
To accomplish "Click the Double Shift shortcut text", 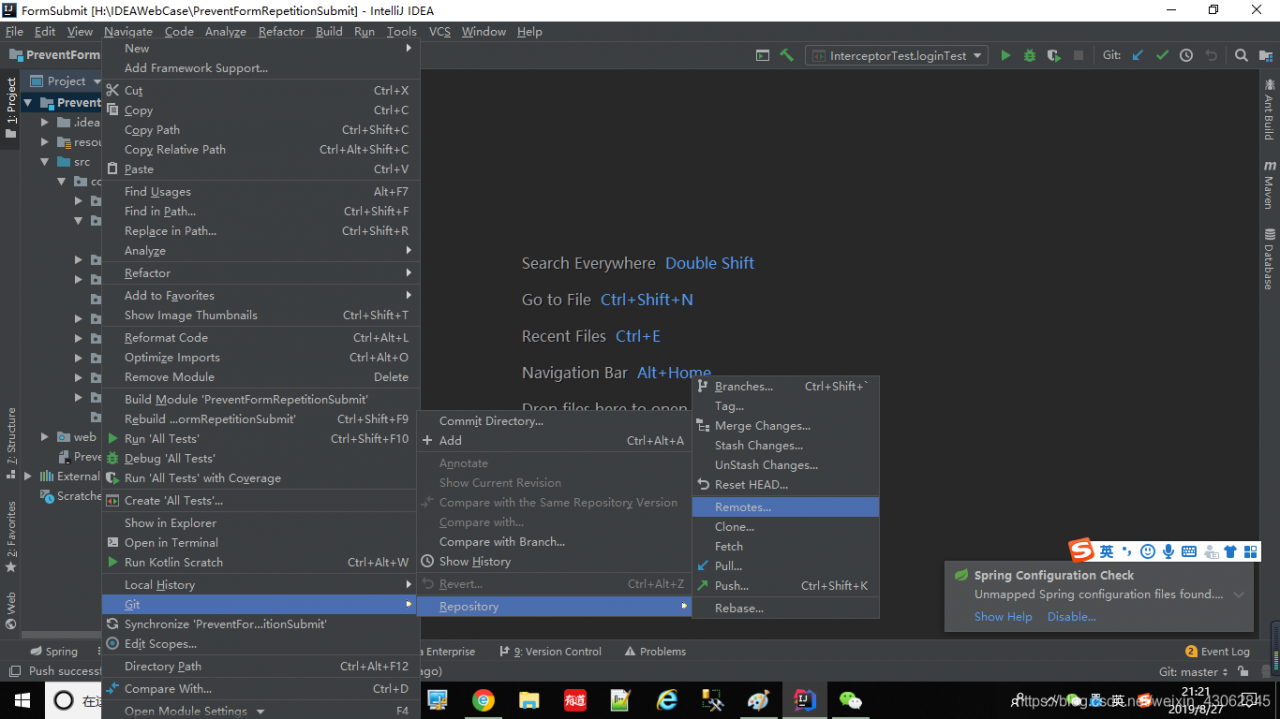I will point(710,263).
